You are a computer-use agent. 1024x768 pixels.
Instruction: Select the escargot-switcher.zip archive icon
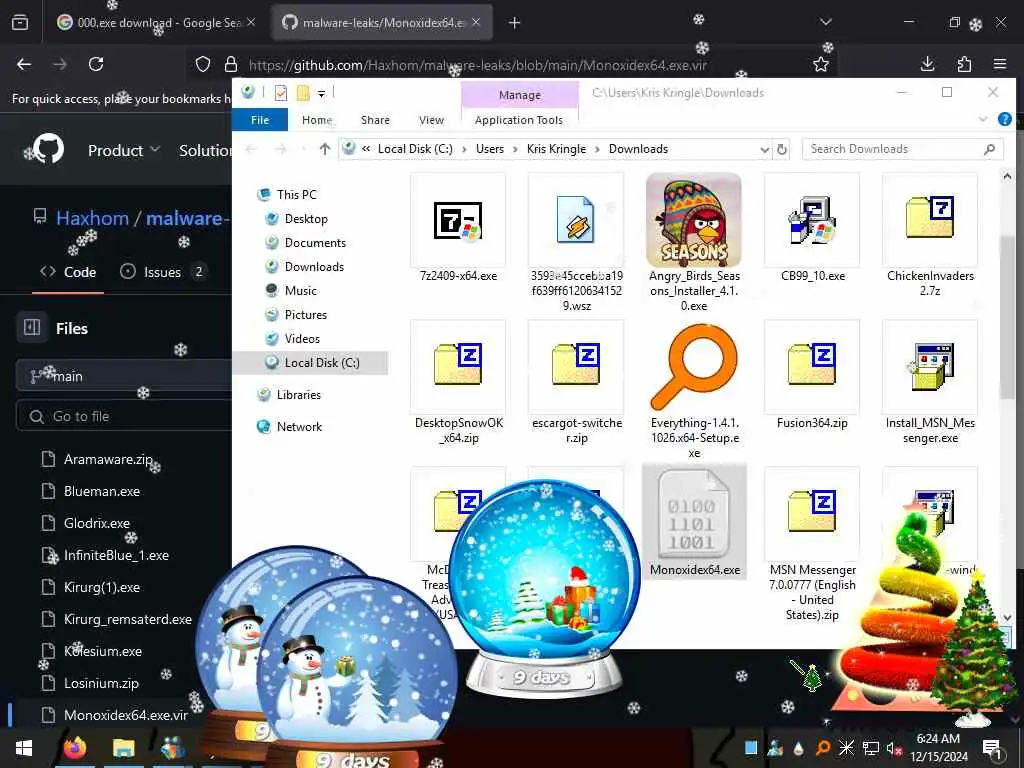coord(575,364)
